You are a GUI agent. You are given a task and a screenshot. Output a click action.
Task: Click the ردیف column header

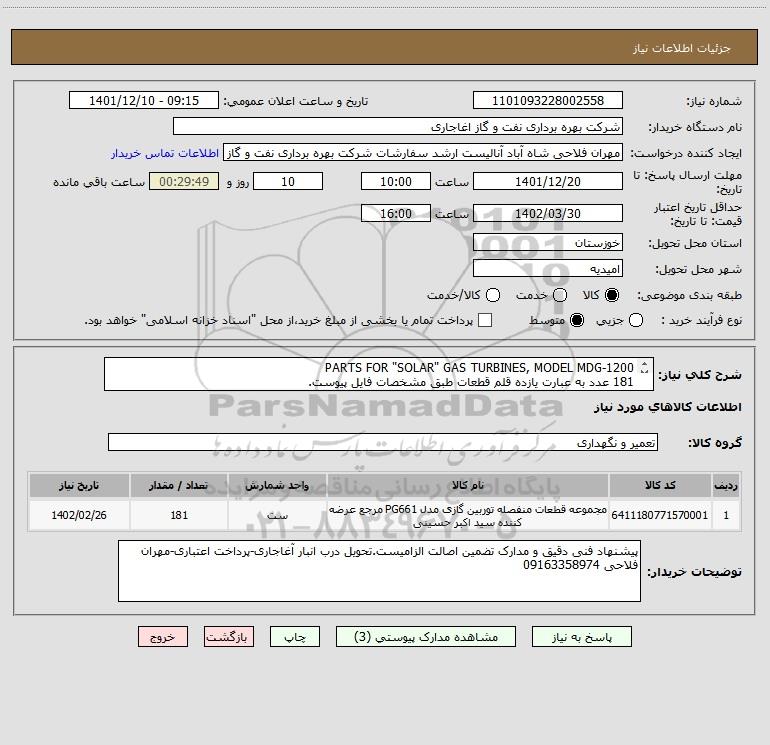726,485
